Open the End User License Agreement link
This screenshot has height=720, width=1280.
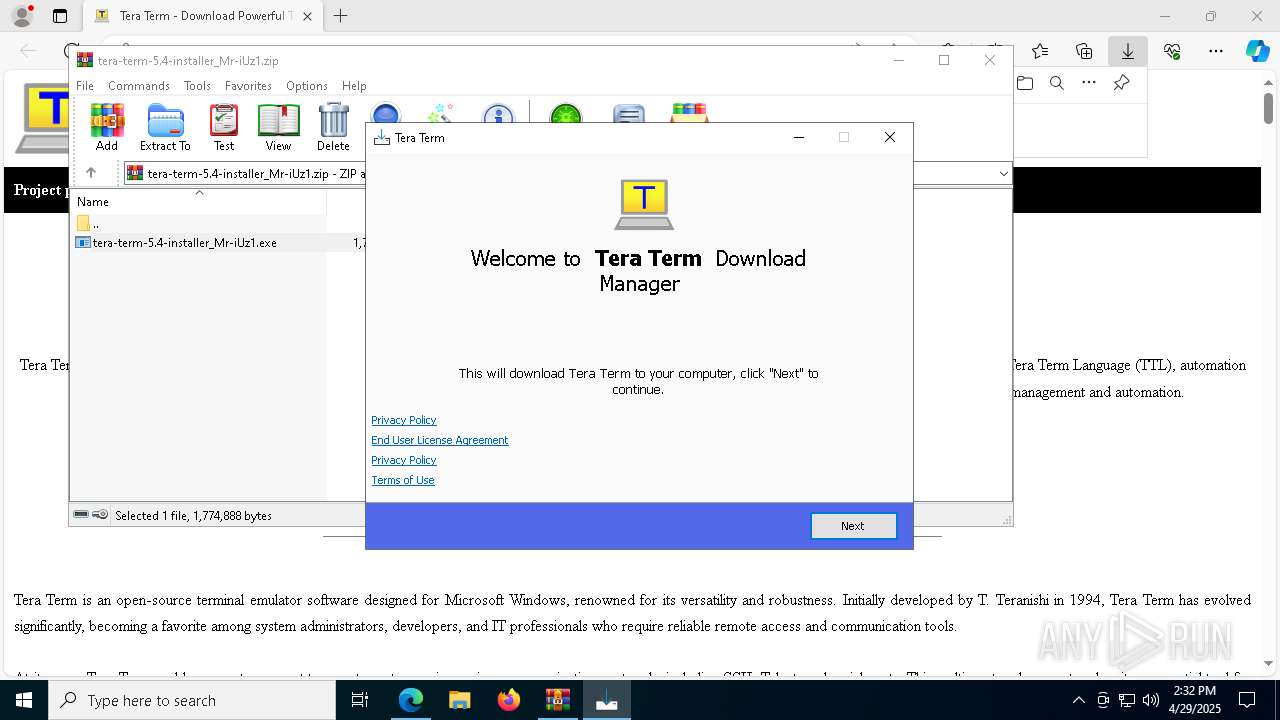click(440, 440)
